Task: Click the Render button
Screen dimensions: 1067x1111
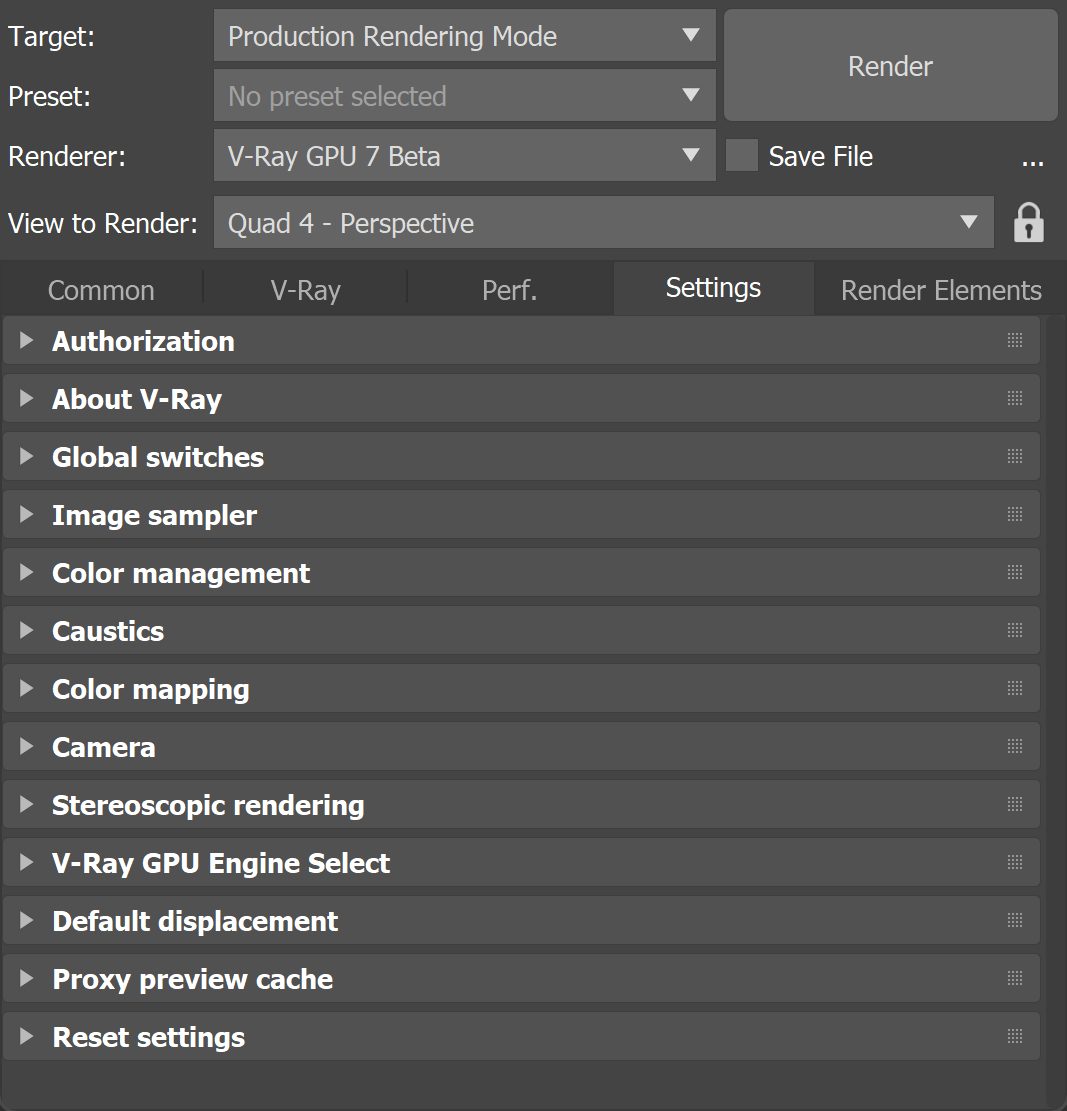Action: (891, 66)
